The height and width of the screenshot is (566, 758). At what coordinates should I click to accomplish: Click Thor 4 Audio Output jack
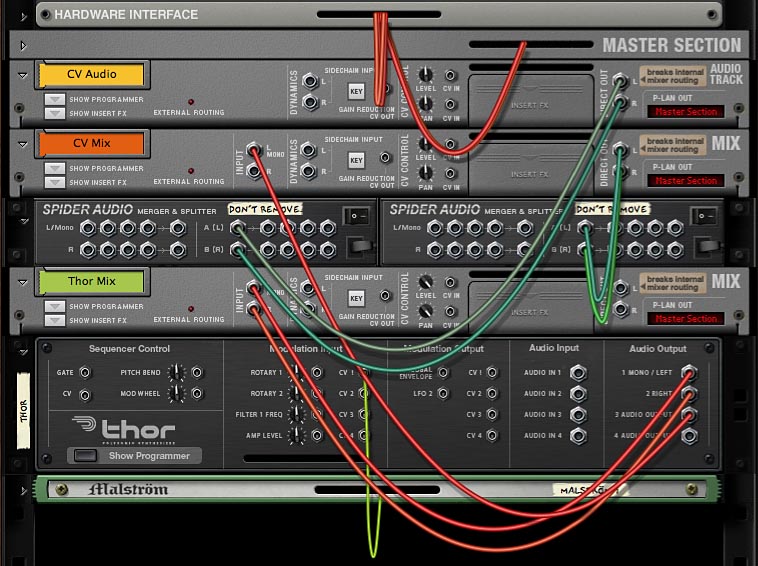(x=689, y=436)
